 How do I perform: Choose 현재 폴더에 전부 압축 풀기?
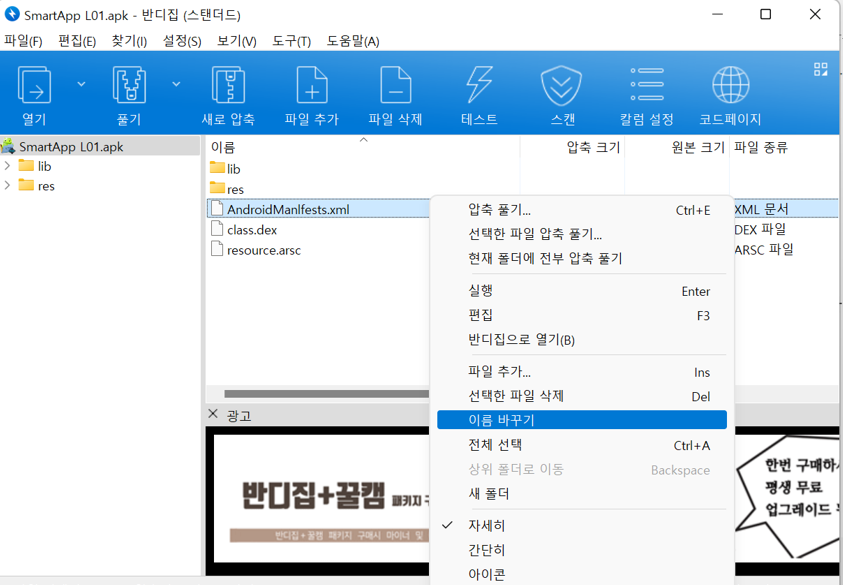click(582, 258)
